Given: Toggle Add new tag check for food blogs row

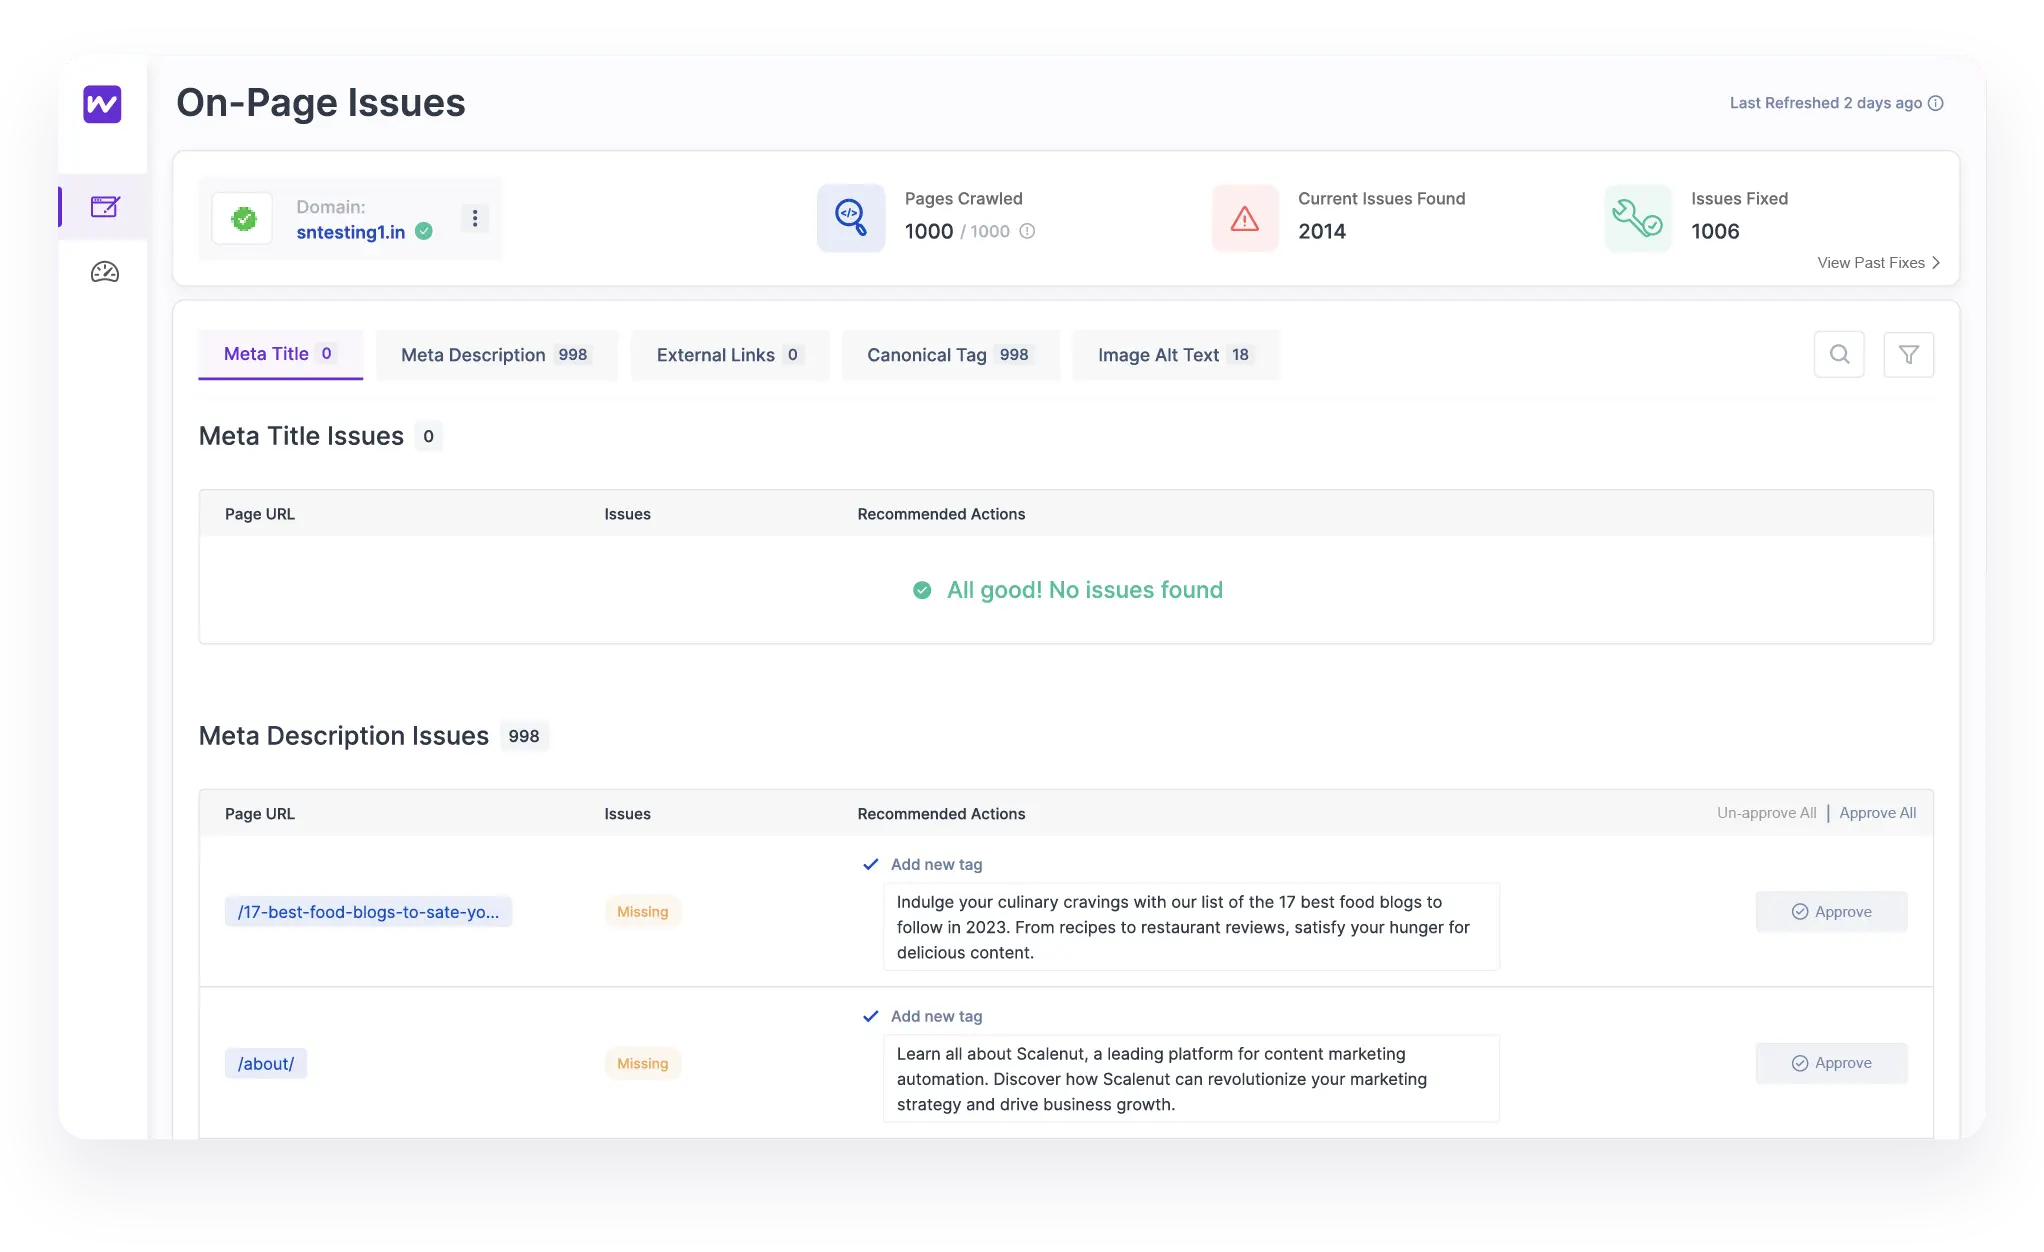Looking at the screenshot, I should pos(871,864).
